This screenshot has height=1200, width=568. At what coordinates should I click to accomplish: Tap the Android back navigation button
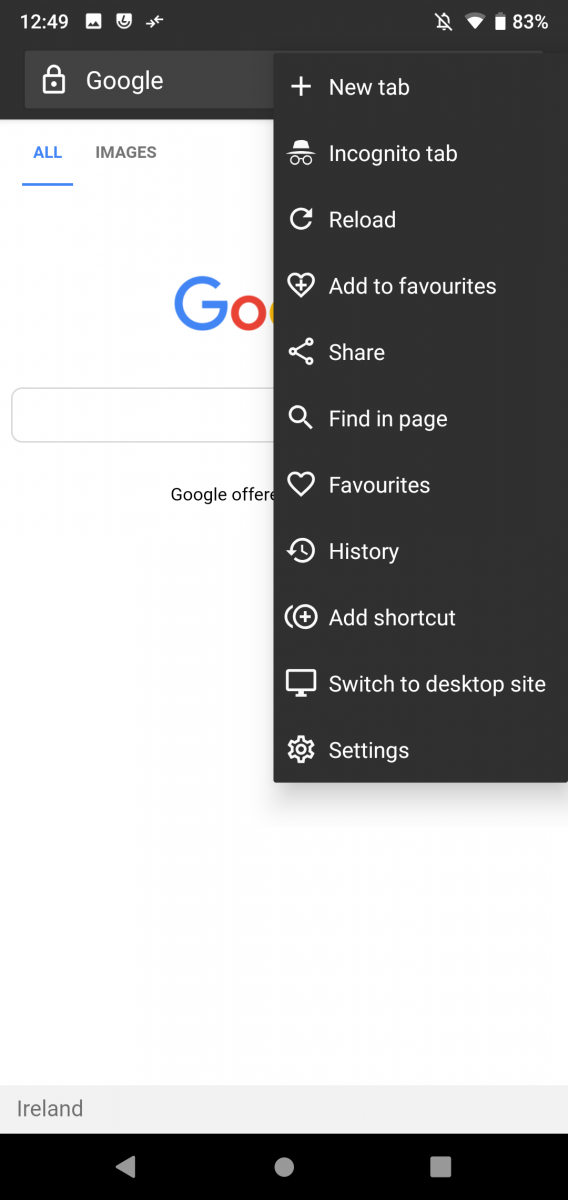(x=126, y=1166)
